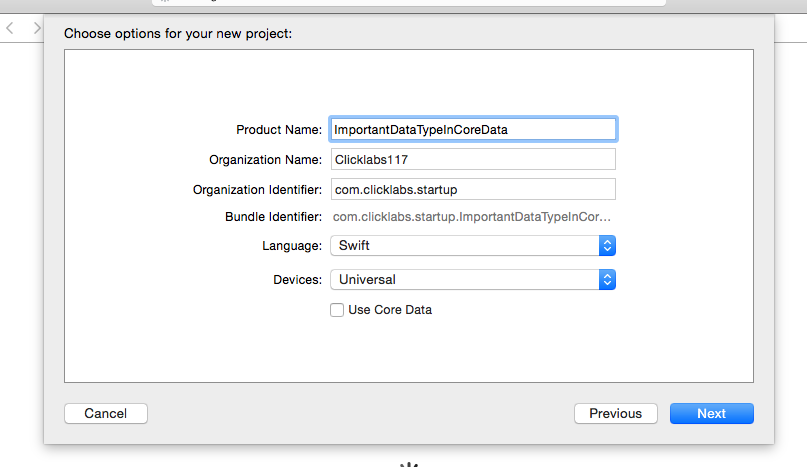The height and width of the screenshot is (467, 807).
Task: Click the Bundle Identifier value text
Action: coord(471,216)
